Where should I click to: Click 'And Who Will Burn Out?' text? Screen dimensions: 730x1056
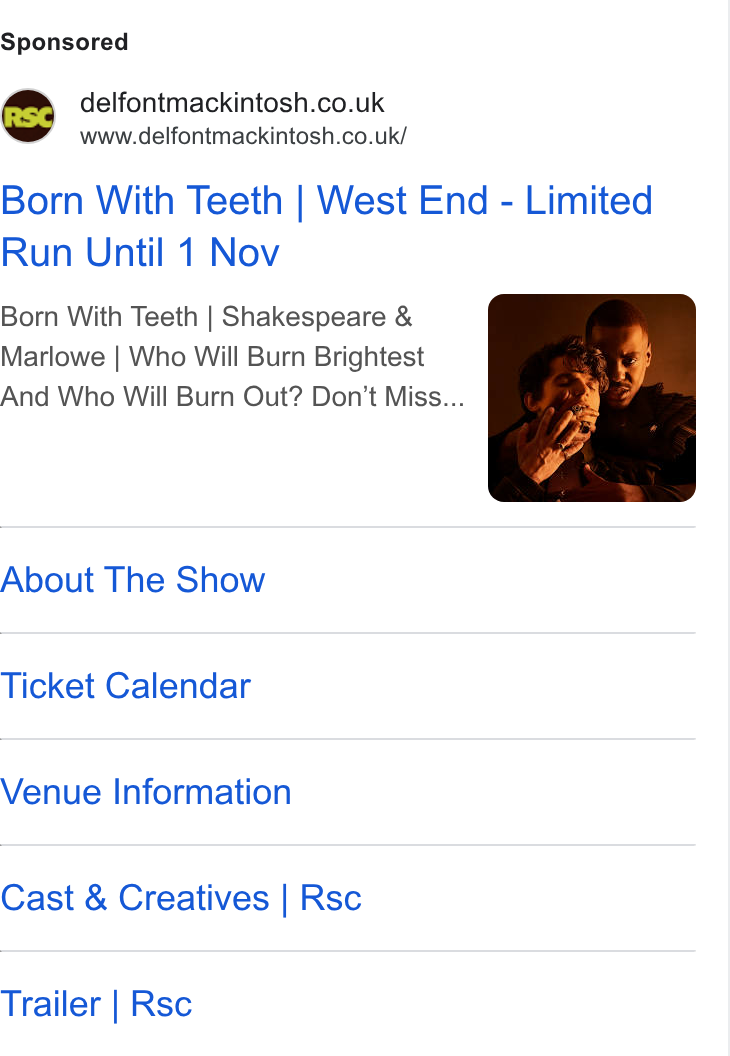coord(152,397)
